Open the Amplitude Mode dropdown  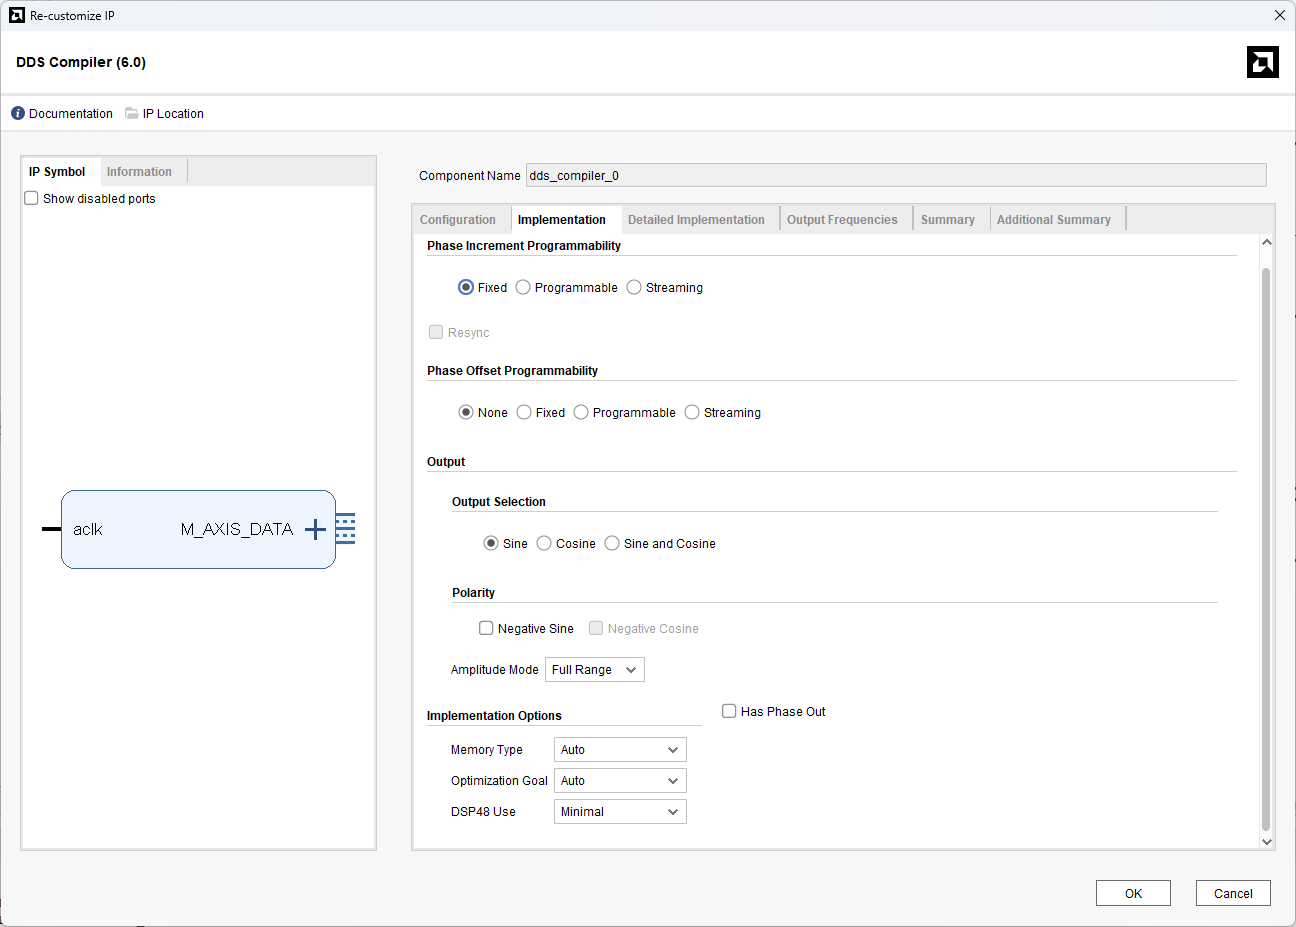(594, 670)
